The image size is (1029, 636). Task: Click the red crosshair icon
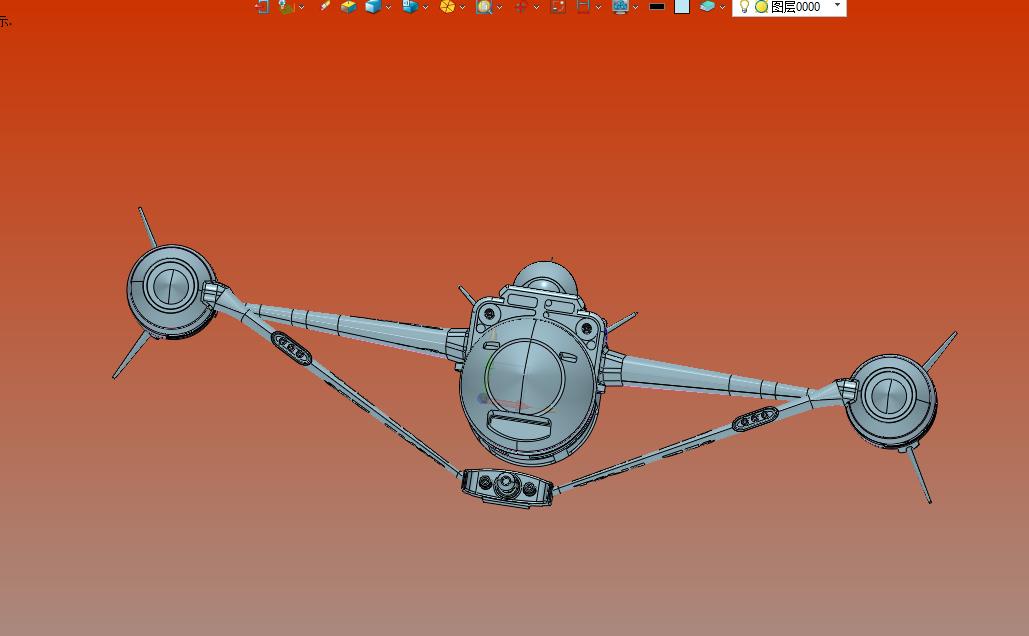[x=521, y=7]
